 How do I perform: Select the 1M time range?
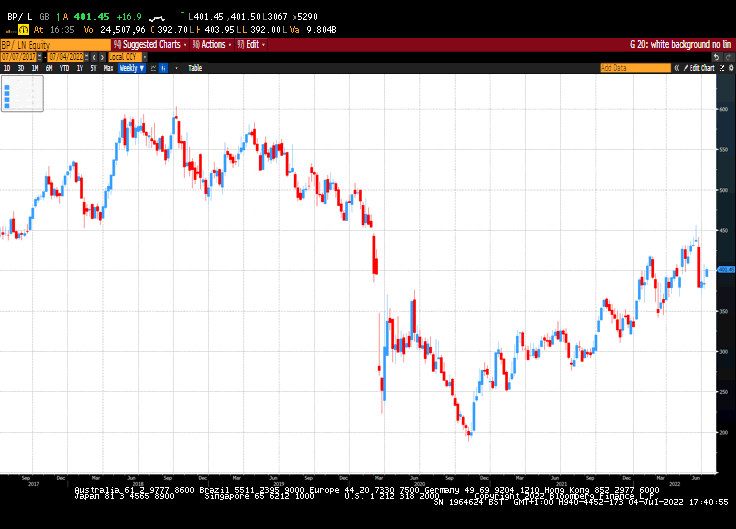(x=35, y=68)
